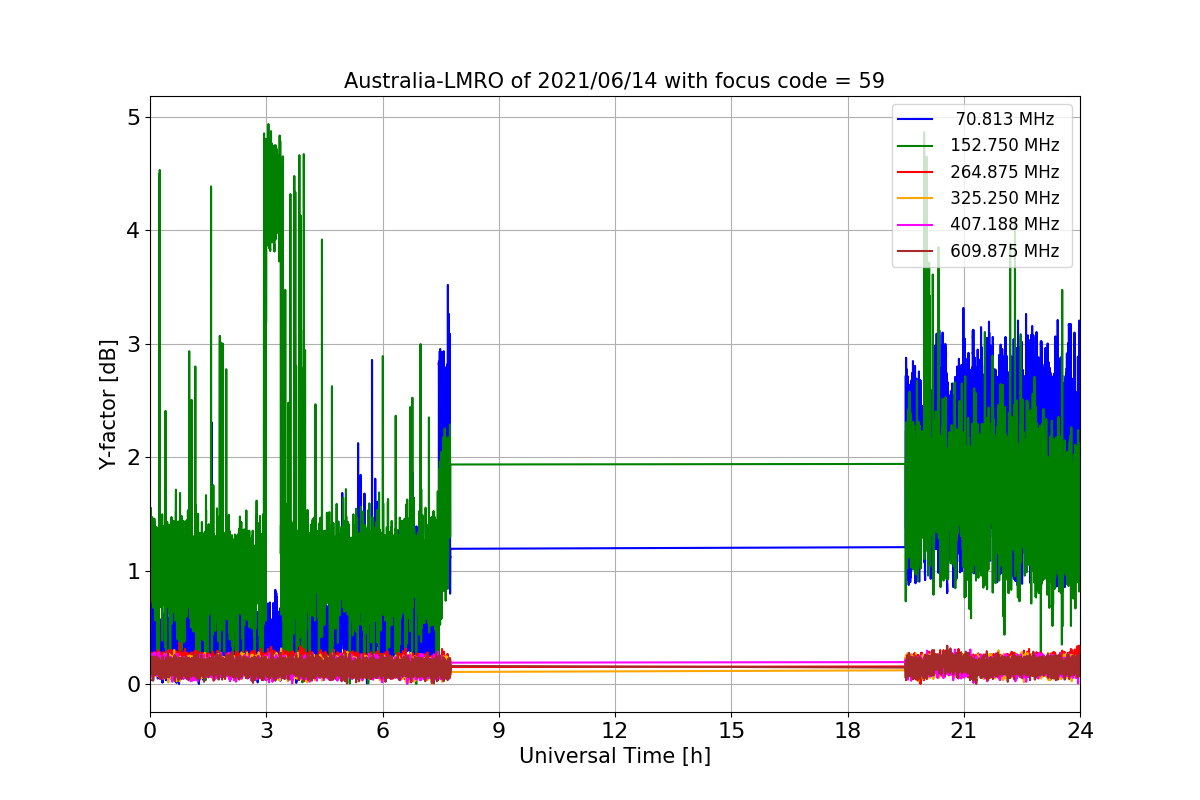Click the green line swatch in legend
1200x800 pixels.
coord(916,146)
